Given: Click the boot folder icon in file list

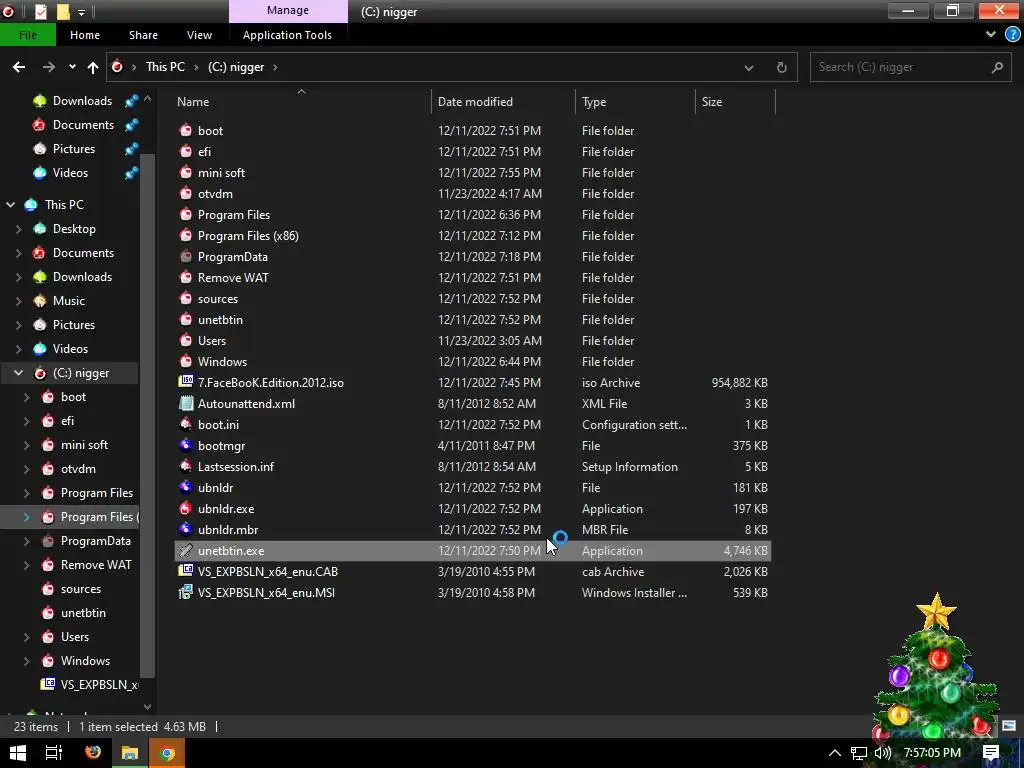Looking at the screenshot, I should point(186,131).
